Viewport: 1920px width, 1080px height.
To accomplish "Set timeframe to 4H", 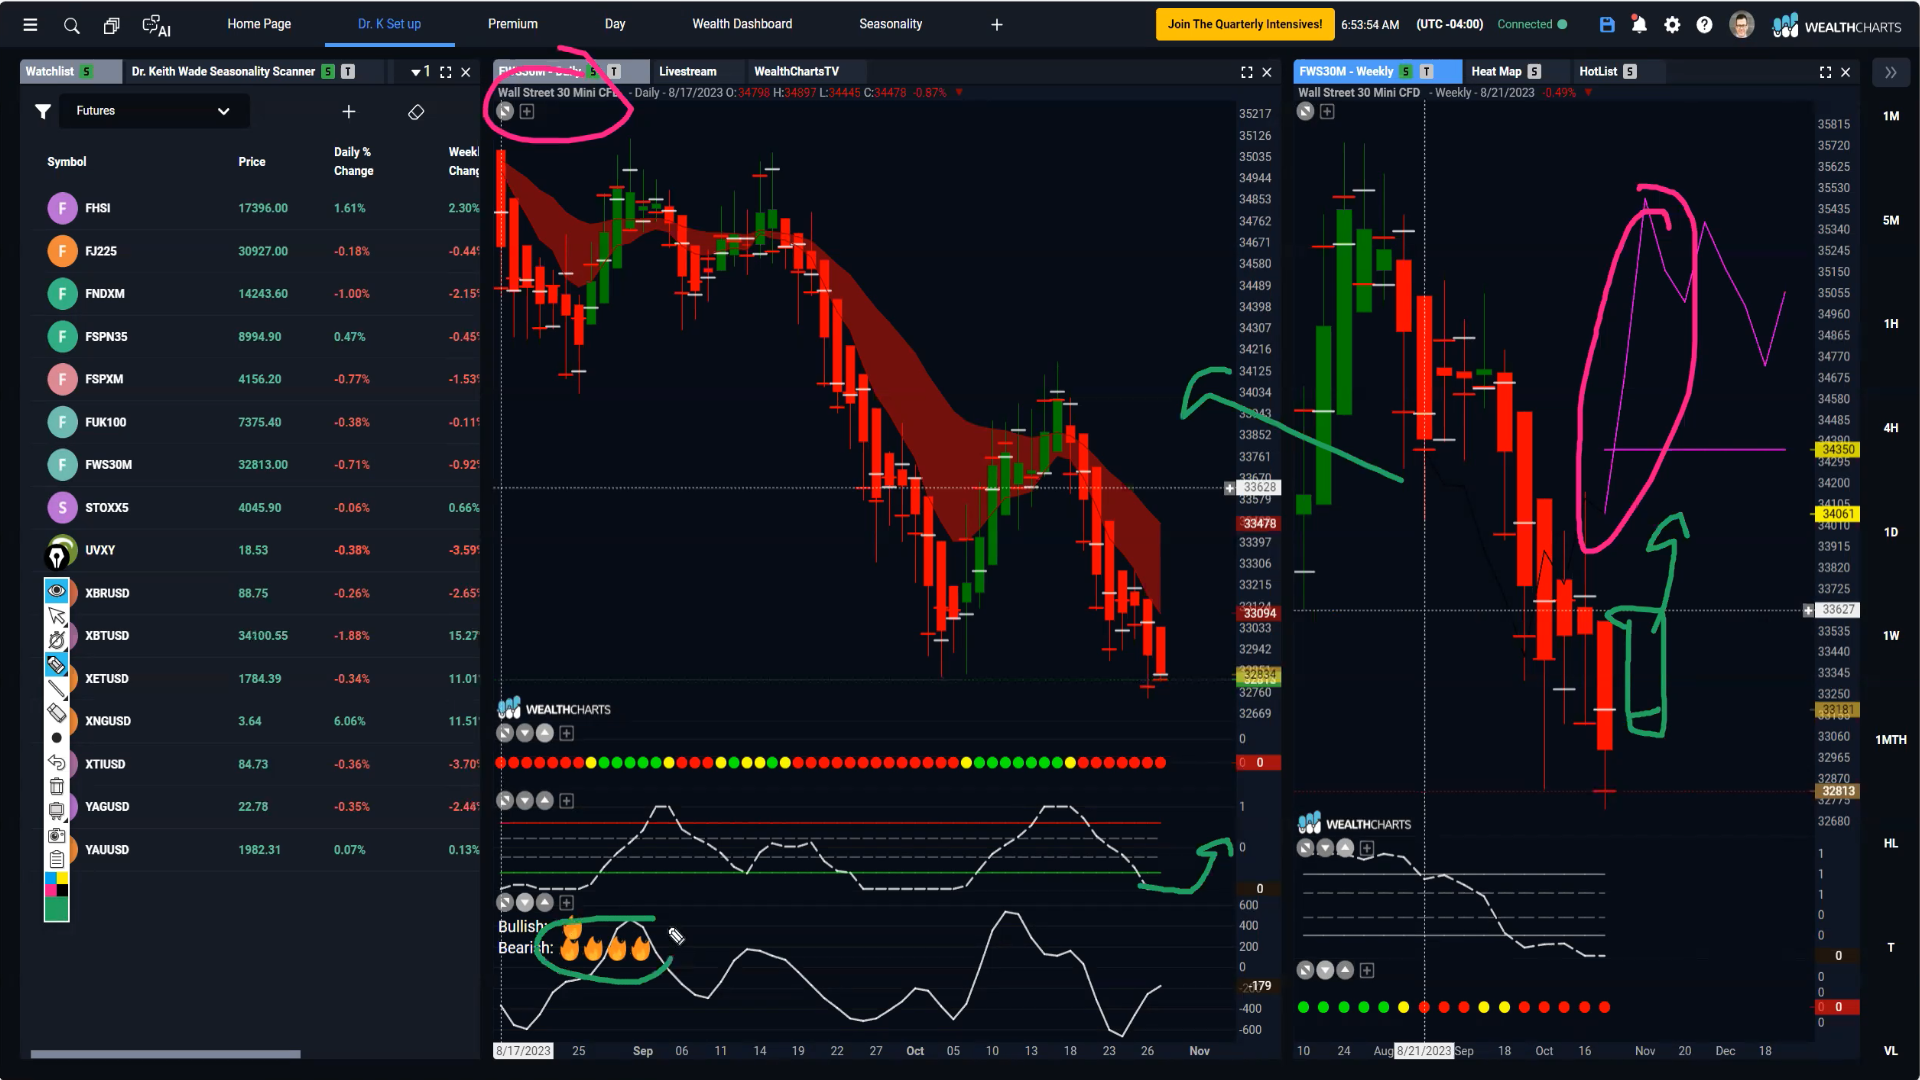I will pyautogui.click(x=1891, y=428).
